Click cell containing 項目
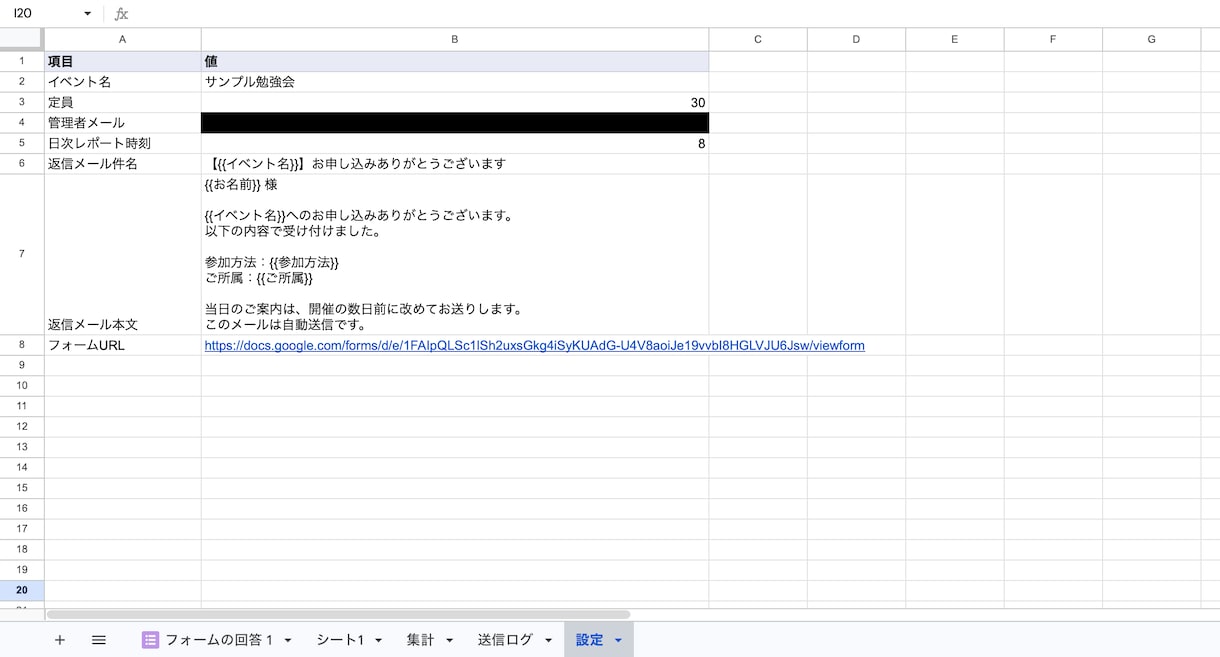This screenshot has height=657, width=1220. coord(123,61)
